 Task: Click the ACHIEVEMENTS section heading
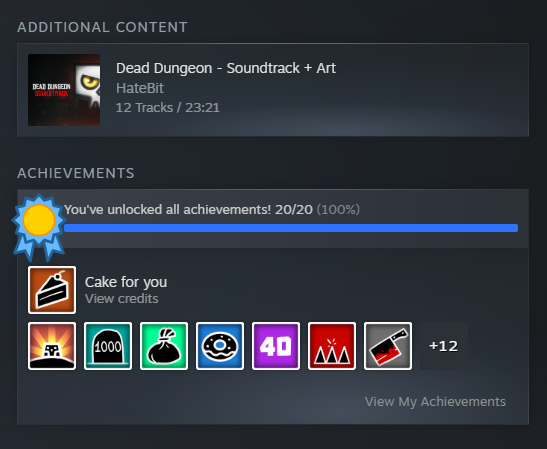76,173
